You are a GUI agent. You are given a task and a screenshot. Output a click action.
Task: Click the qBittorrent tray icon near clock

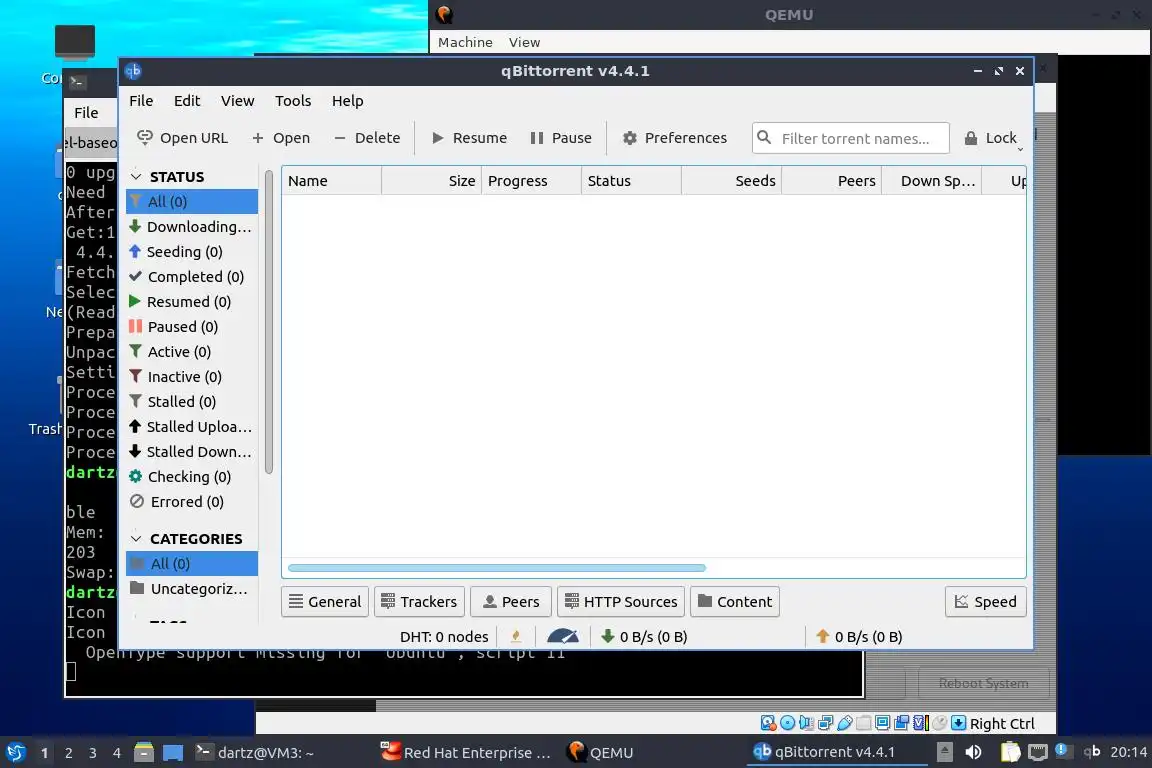(x=1092, y=751)
